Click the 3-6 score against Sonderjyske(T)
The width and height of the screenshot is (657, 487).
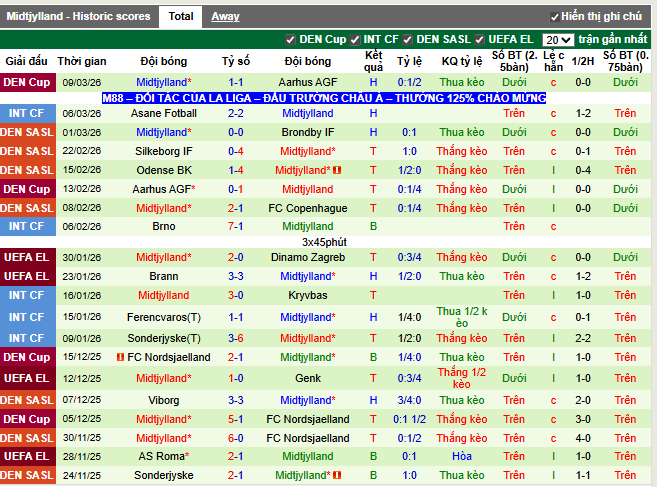235,338
